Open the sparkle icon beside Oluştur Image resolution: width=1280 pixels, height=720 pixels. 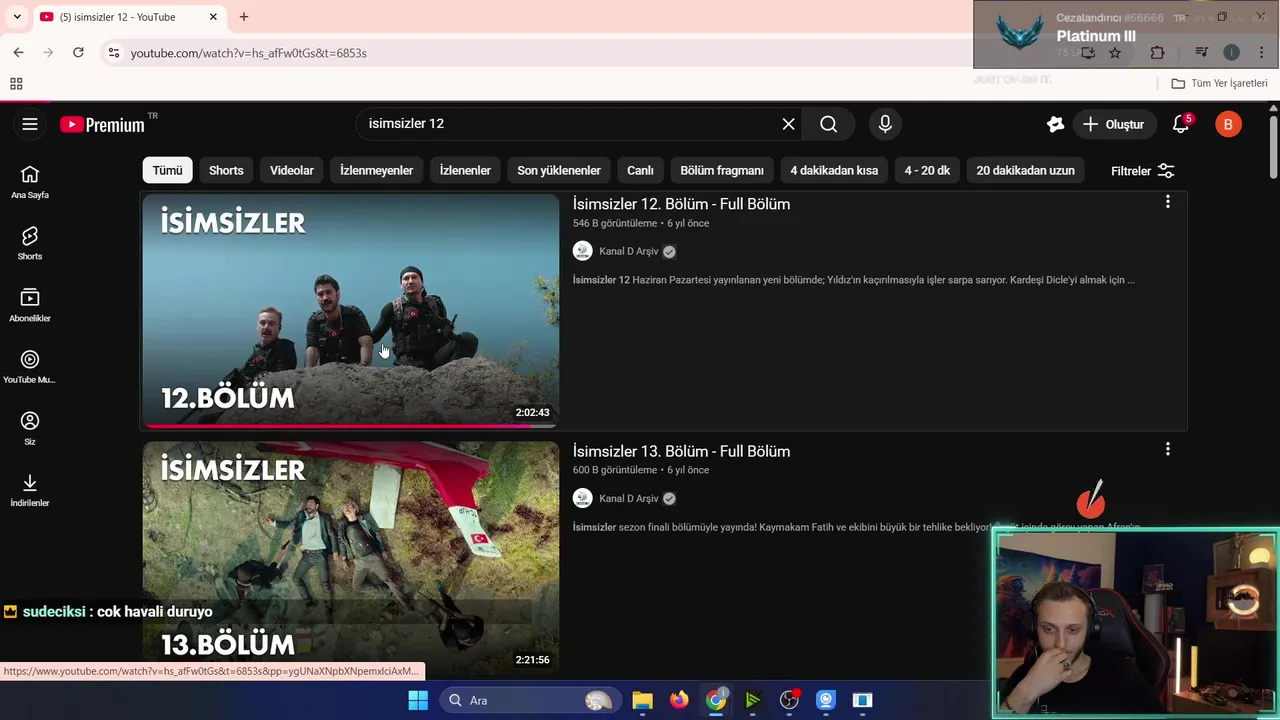point(1055,124)
